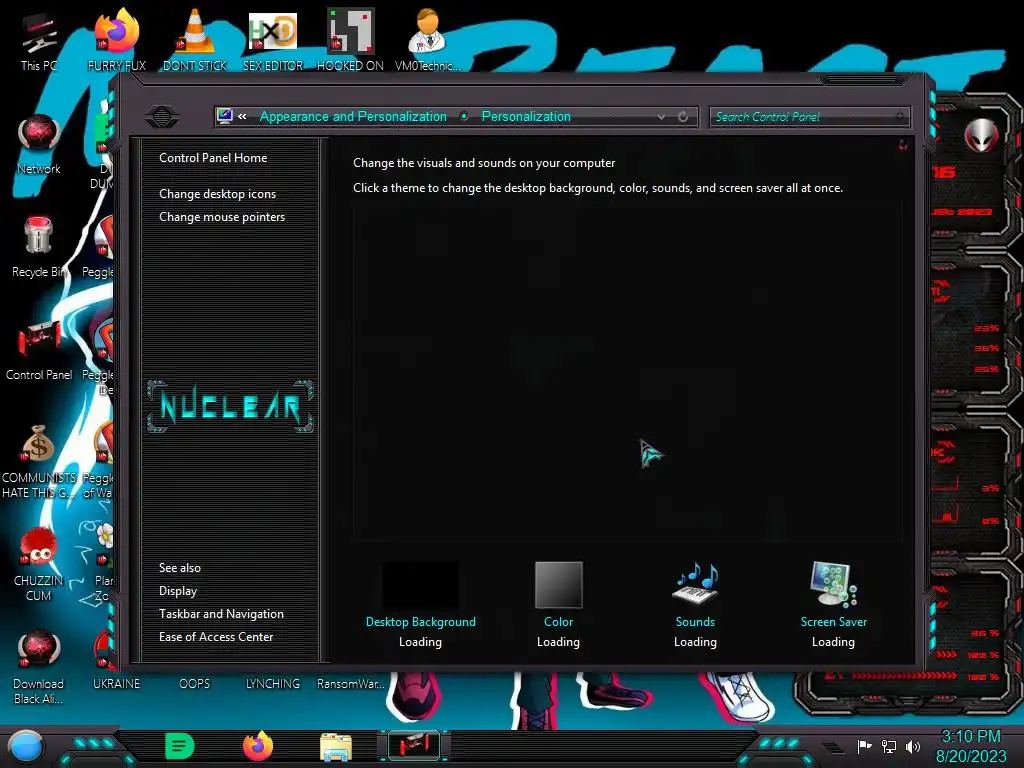Image resolution: width=1024 pixels, height=768 pixels.
Task: Select the Download Black Ali... desktop icon
Action: [x=39, y=667]
